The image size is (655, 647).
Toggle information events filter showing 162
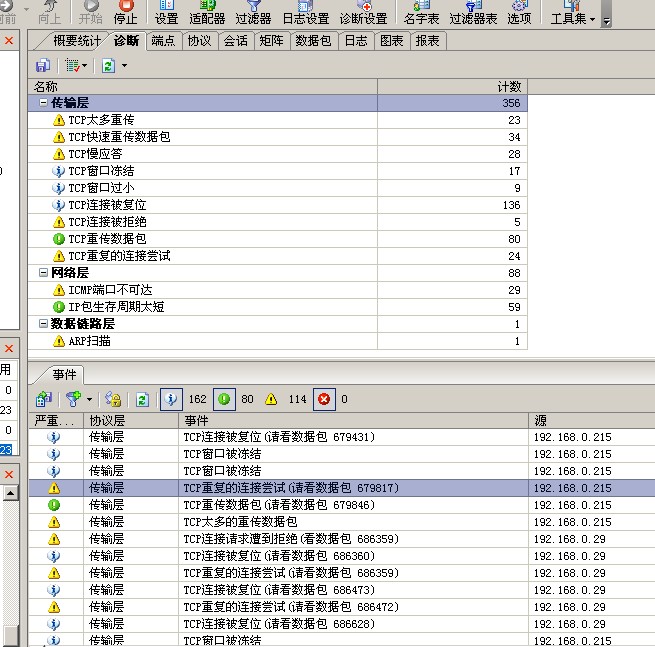[171, 399]
